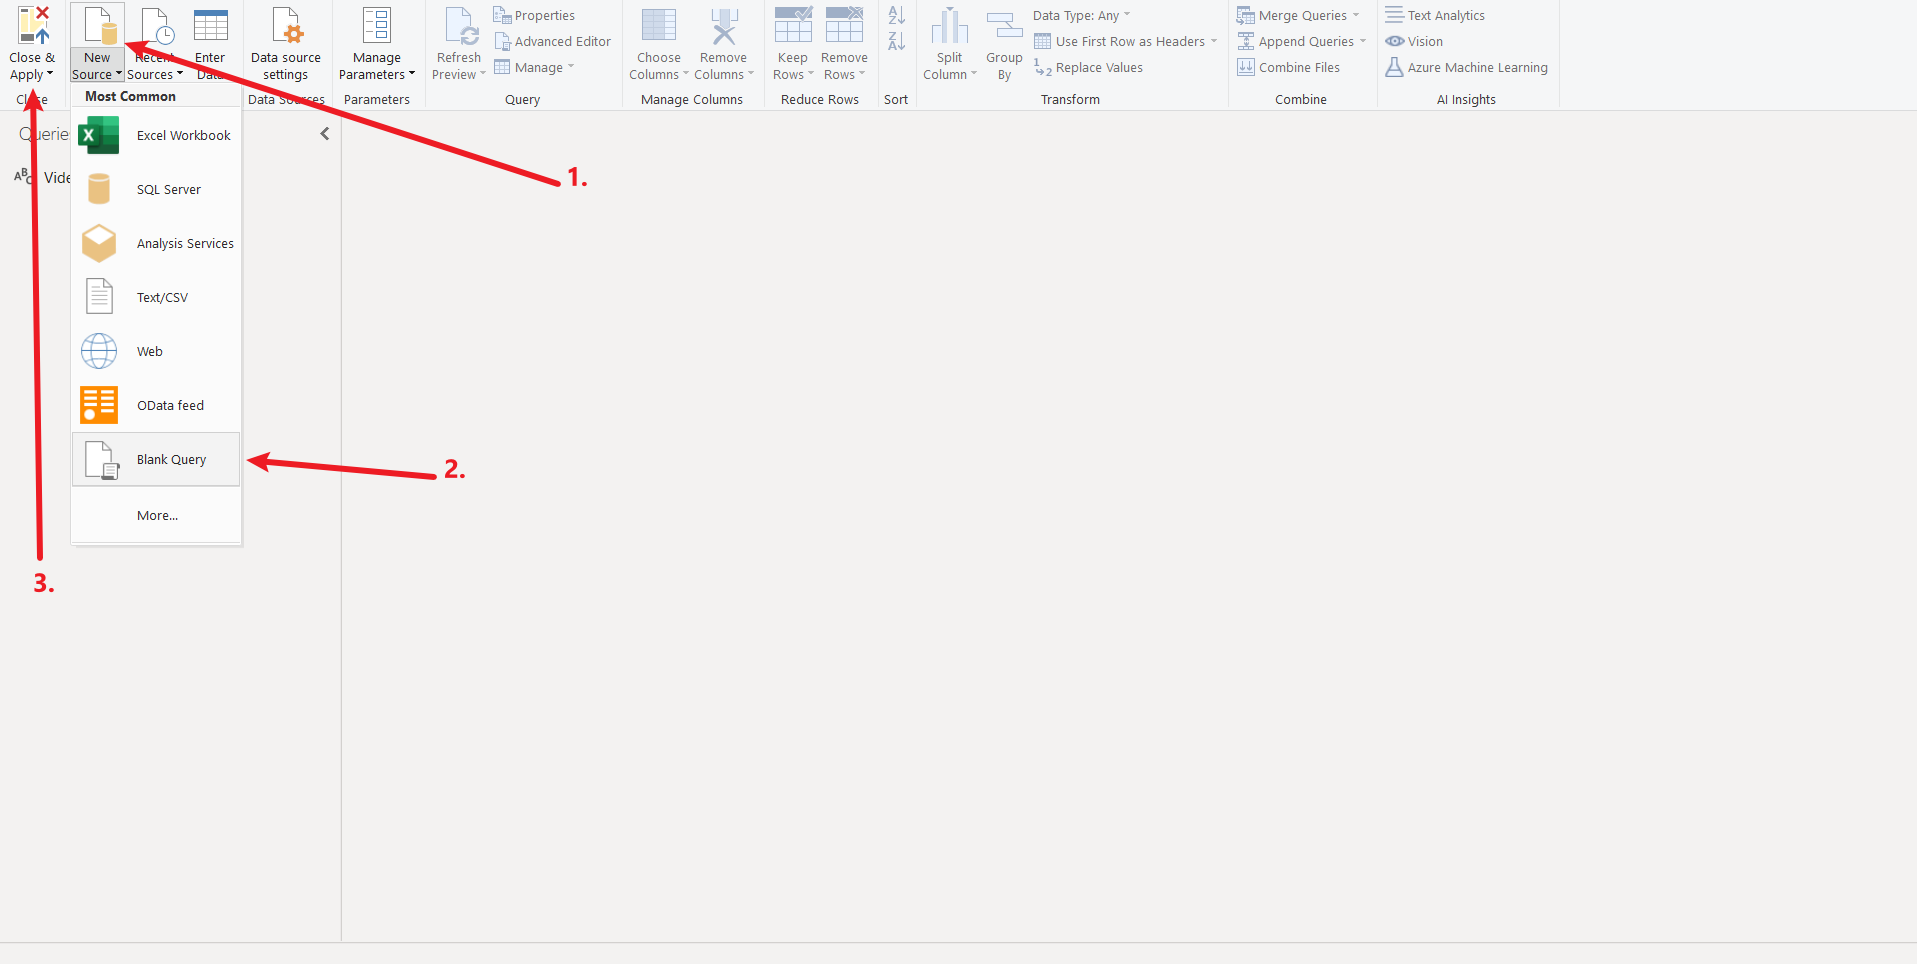Sort ascending with the A-Z icon
This screenshot has height=964, width=1917.
coord(896,15)
